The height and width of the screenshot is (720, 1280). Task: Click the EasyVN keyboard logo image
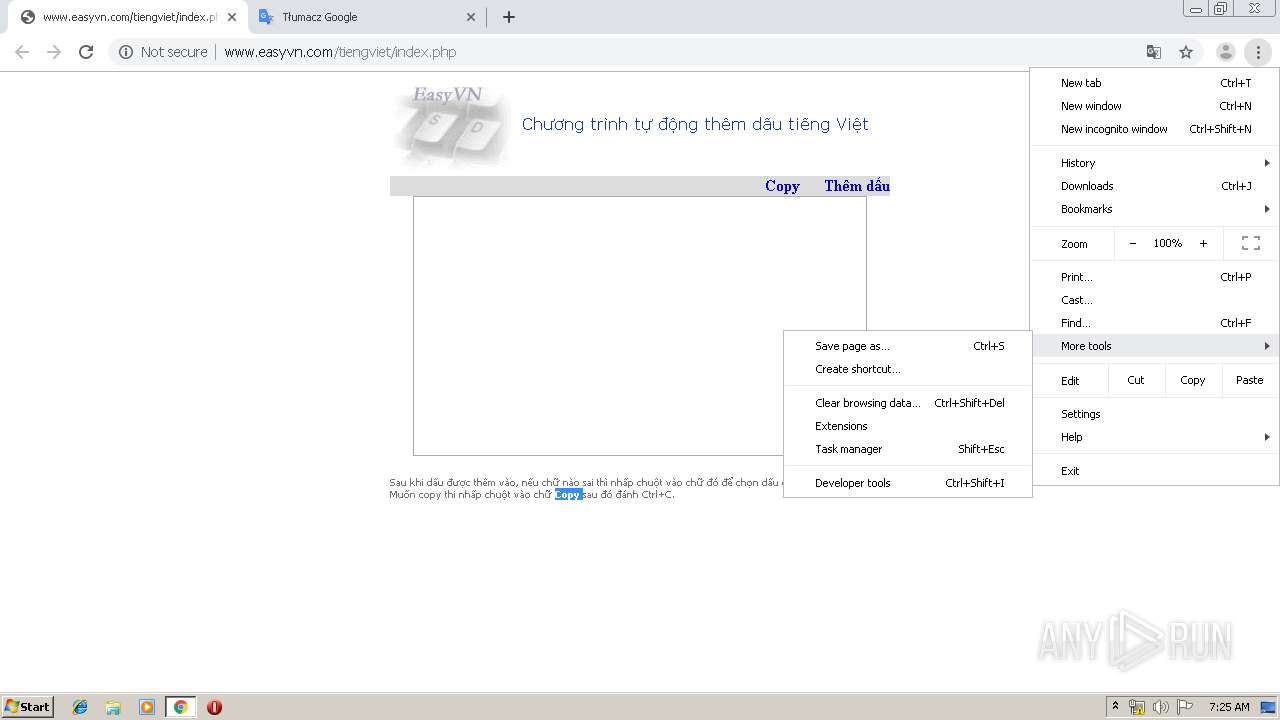[x=451, y=124]
